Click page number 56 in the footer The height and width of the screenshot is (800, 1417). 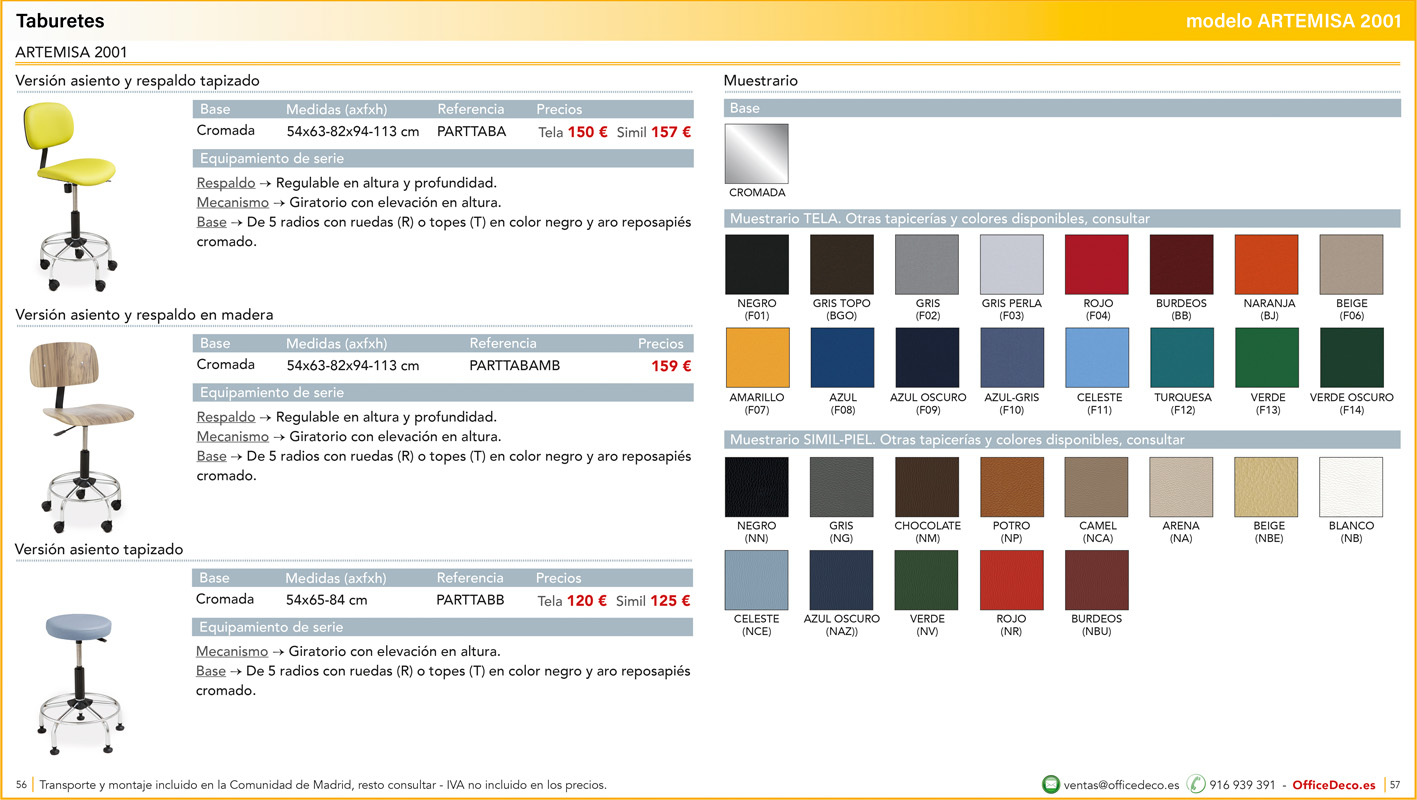tap(21, 785)
